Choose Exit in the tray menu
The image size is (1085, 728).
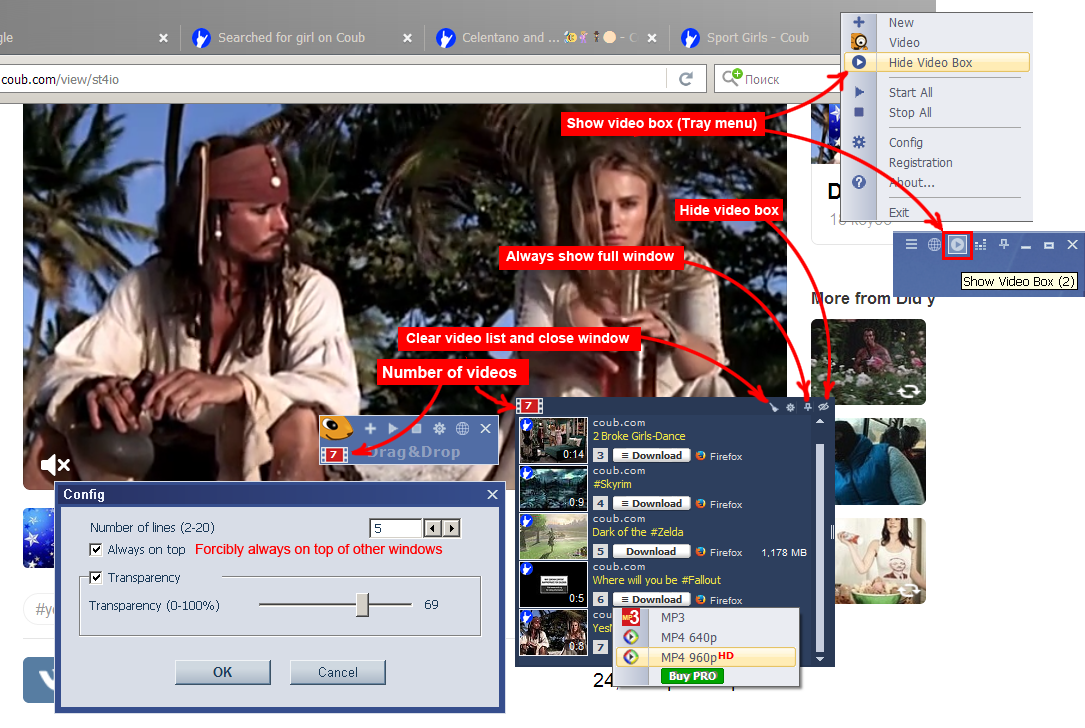pos(899,212)
